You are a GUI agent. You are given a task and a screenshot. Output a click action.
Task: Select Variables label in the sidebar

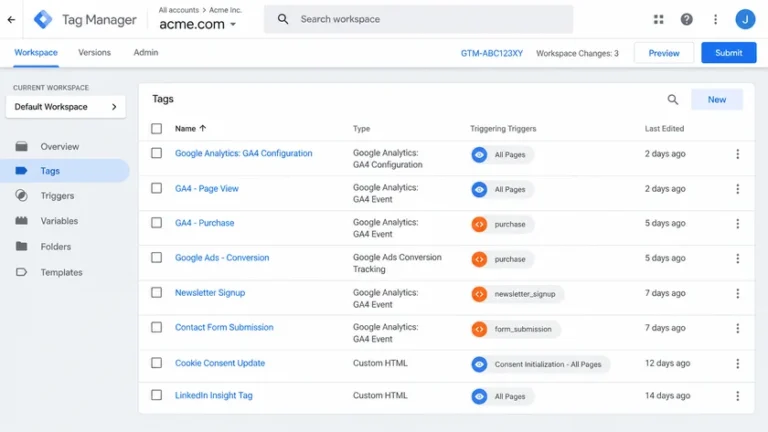(x=59, y=221)
